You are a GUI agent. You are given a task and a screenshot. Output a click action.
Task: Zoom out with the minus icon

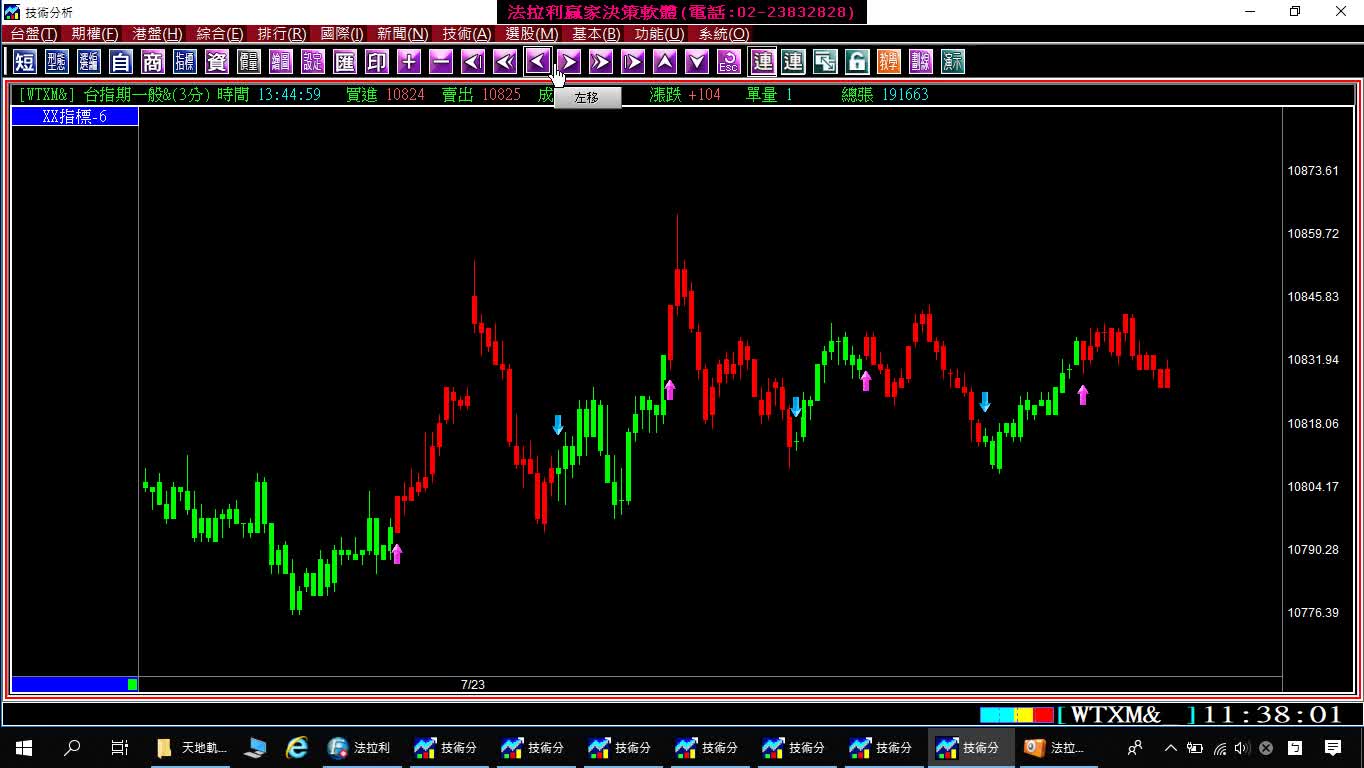pos(441,62)
